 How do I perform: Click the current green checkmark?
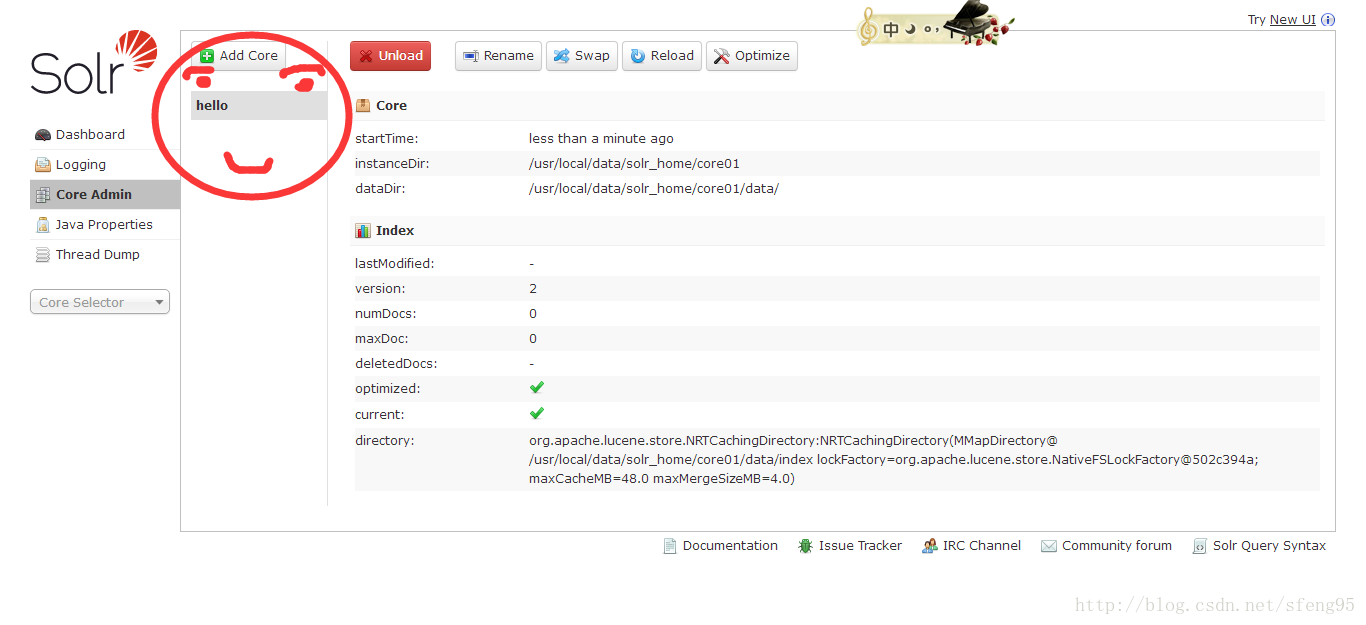tap(537, 413)
